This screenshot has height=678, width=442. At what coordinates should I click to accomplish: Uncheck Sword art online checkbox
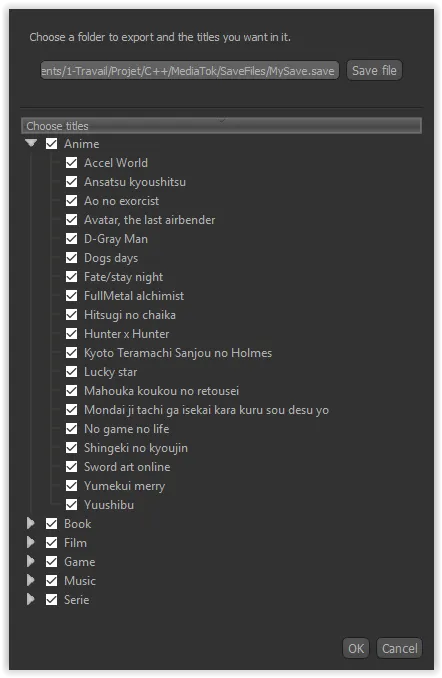click(71, 467)
